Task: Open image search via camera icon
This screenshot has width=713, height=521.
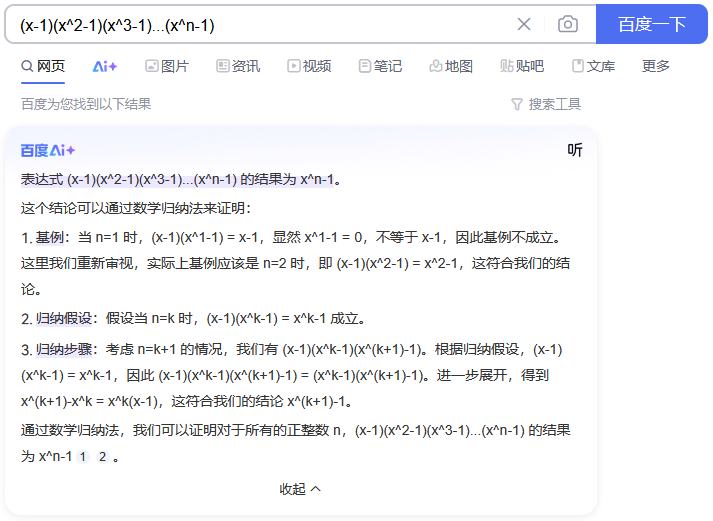Action: [567, 24]
